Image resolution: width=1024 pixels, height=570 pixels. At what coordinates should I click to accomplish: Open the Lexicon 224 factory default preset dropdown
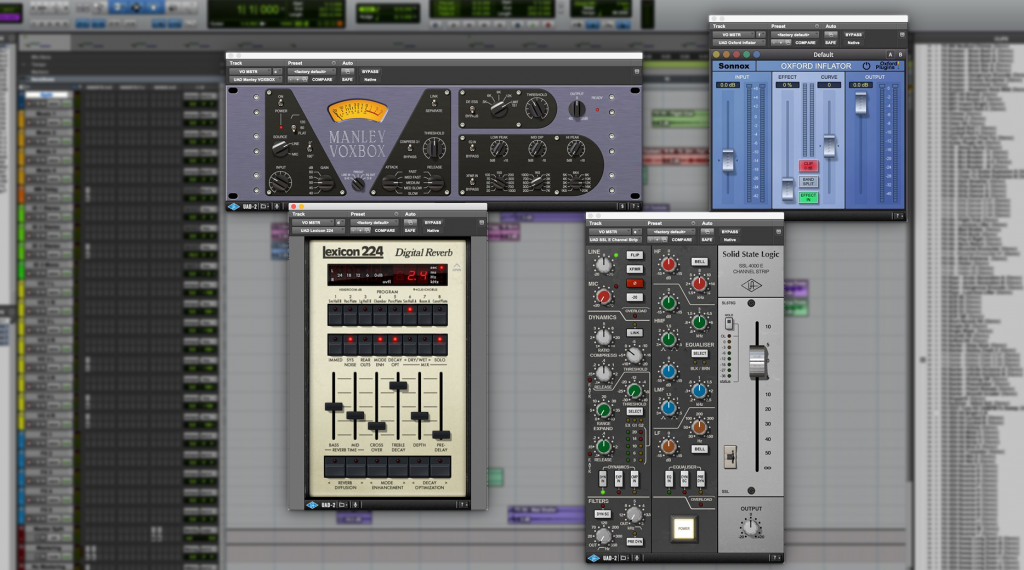click(x=374, y=223)
